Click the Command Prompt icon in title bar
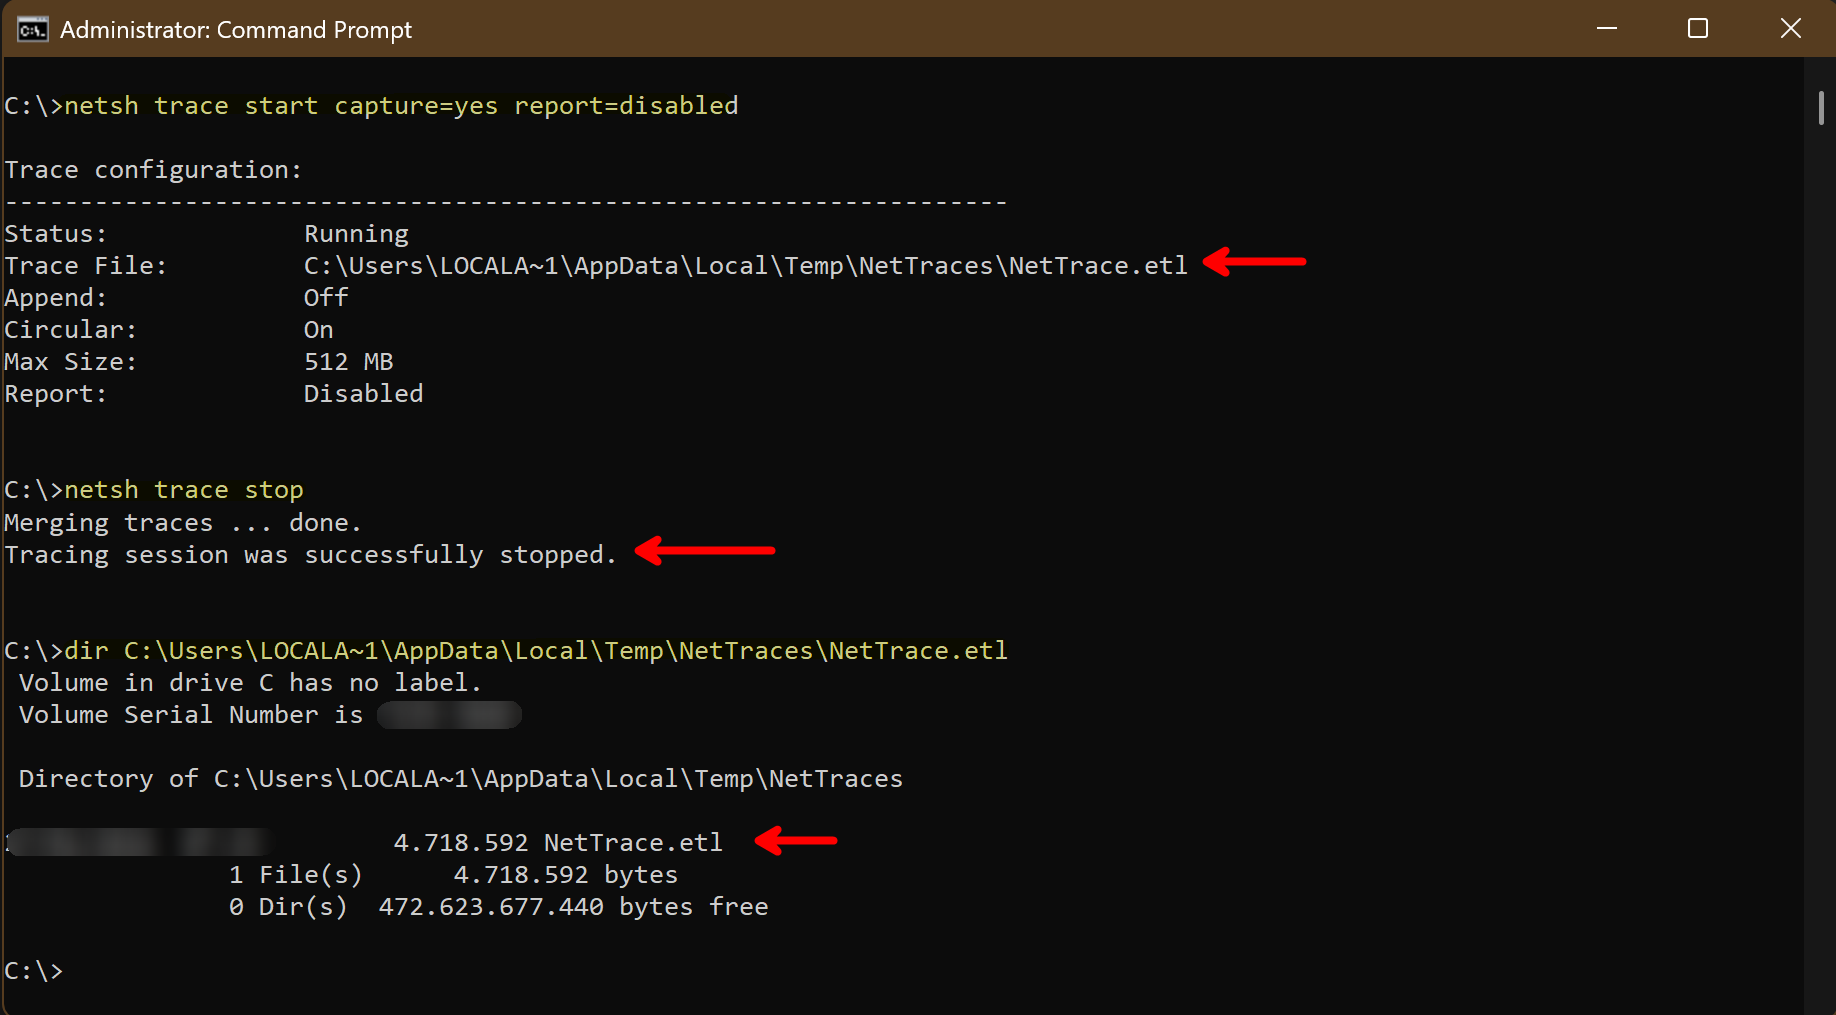The image size is (1836, 1015). [x=32, y=30]
